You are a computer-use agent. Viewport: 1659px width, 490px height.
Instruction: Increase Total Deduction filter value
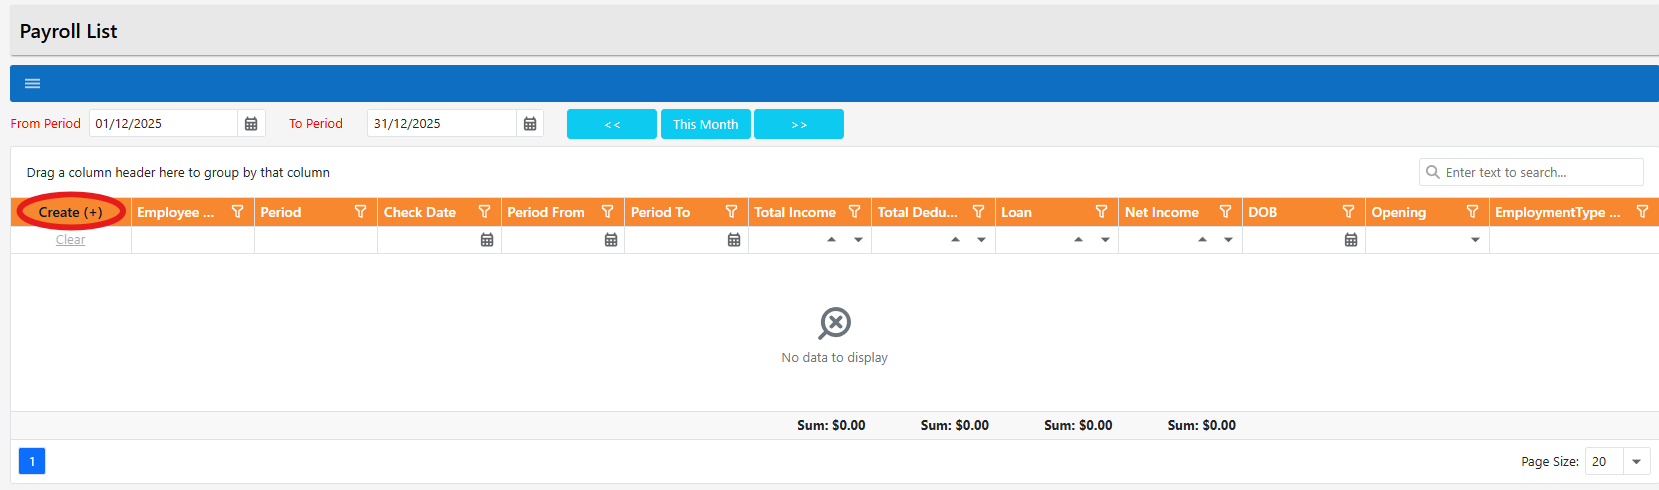pyautogui.click(x=955, y=240)
